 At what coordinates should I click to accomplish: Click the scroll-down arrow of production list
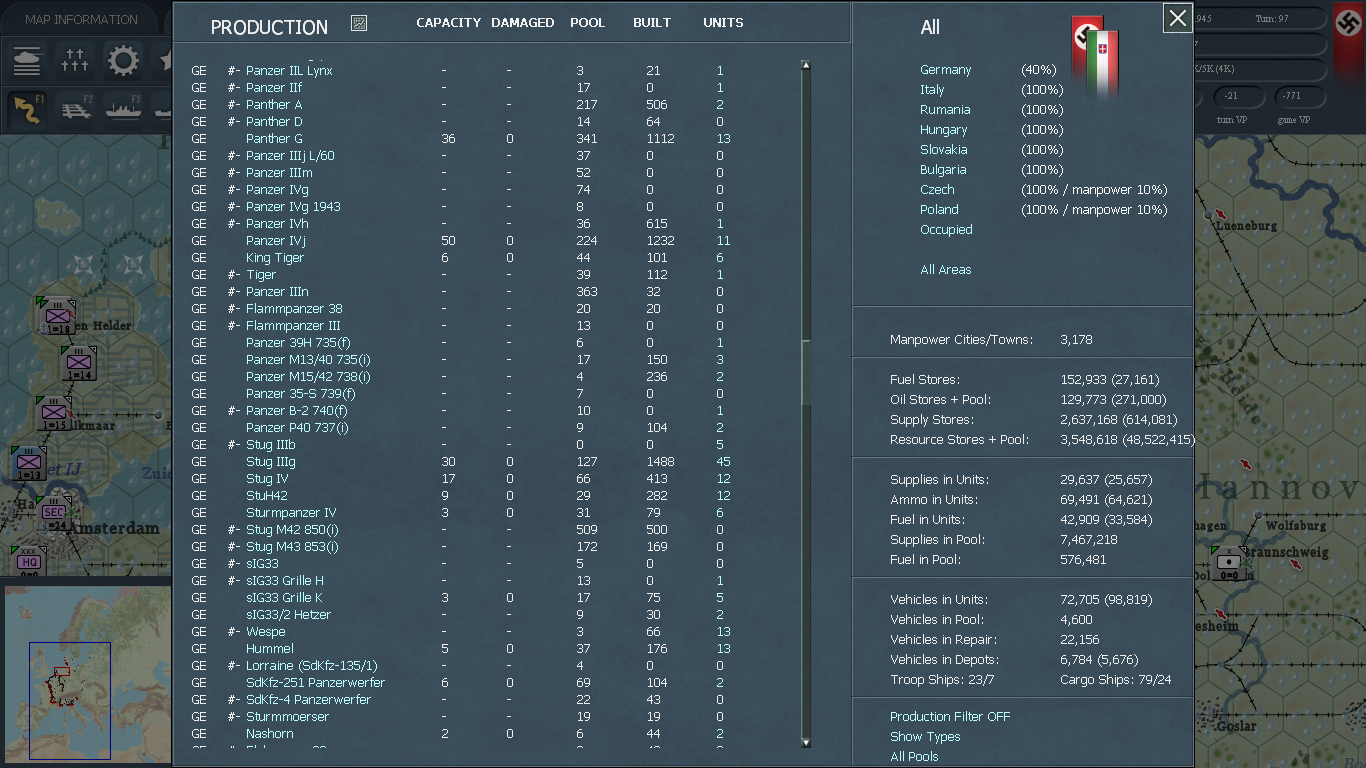coord(806,742)
